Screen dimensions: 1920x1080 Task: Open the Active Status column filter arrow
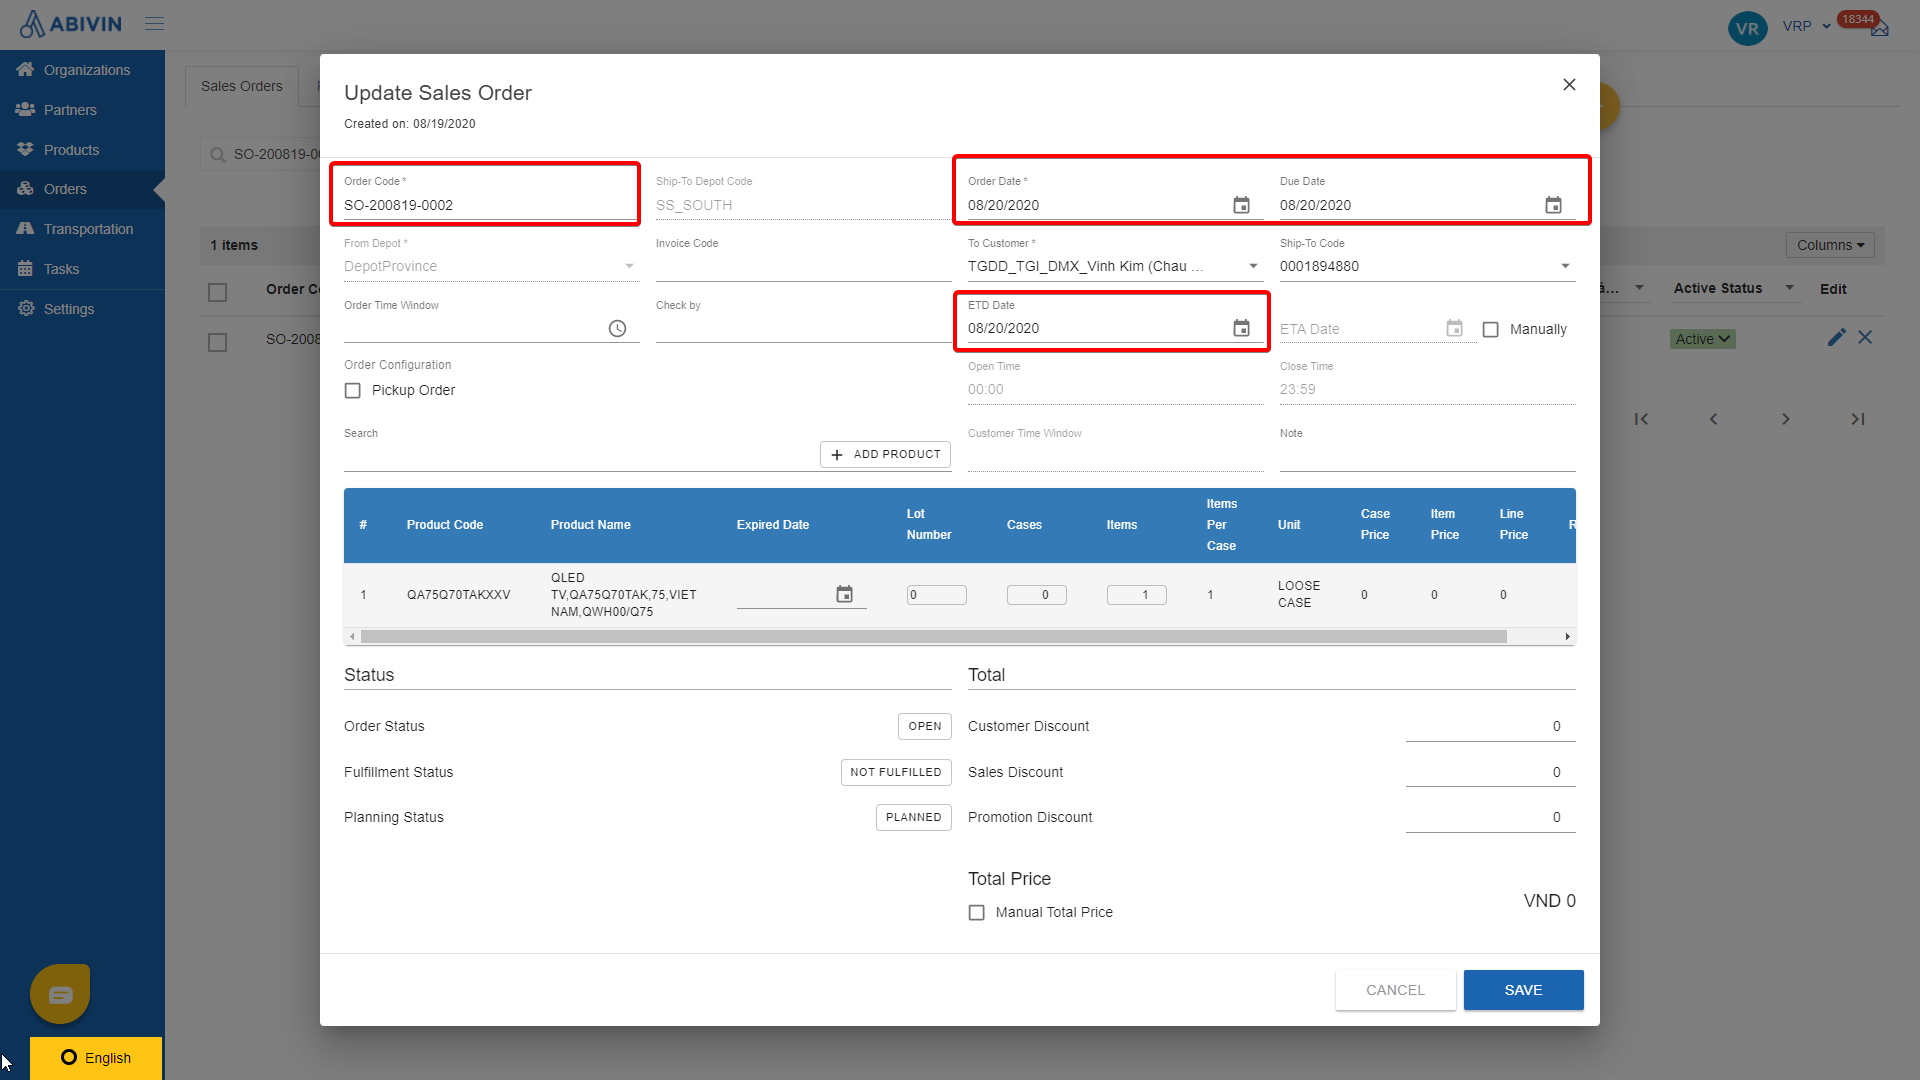pyautogui.click(x=1789, y=288)
